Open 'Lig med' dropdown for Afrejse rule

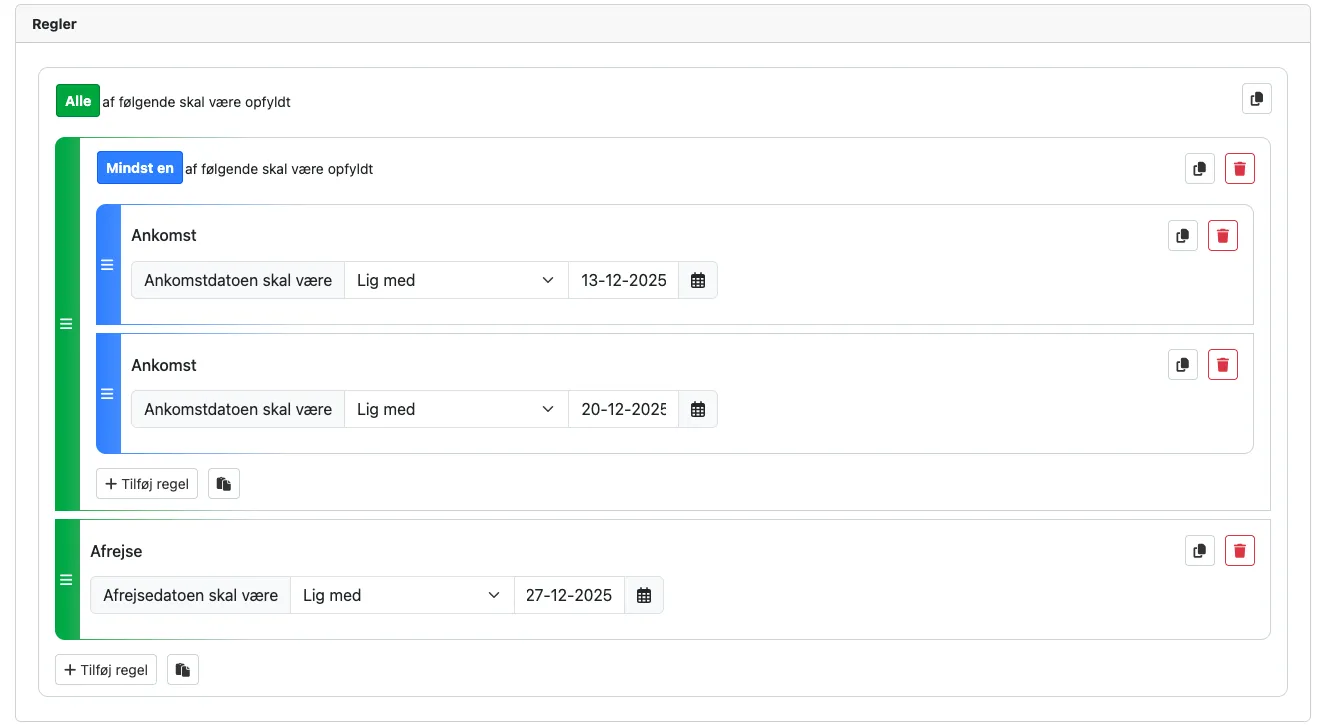[402, 596]
